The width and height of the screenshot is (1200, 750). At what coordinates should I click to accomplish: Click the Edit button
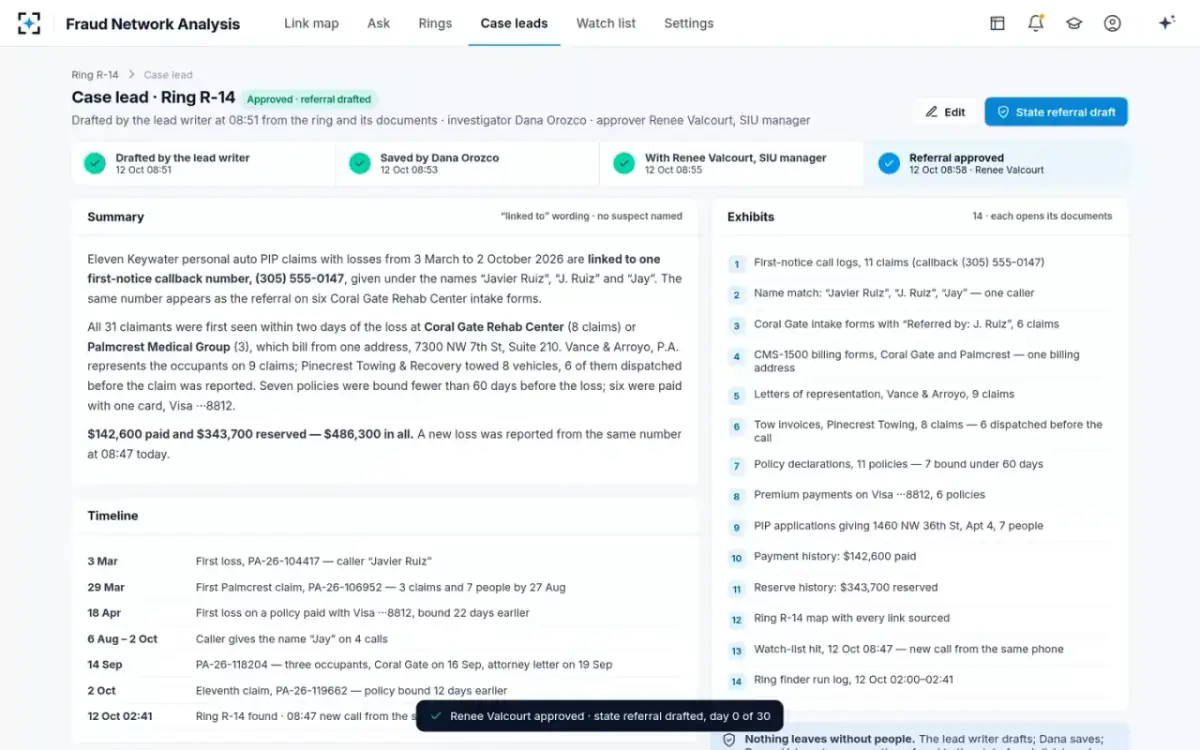click(945, 112)
